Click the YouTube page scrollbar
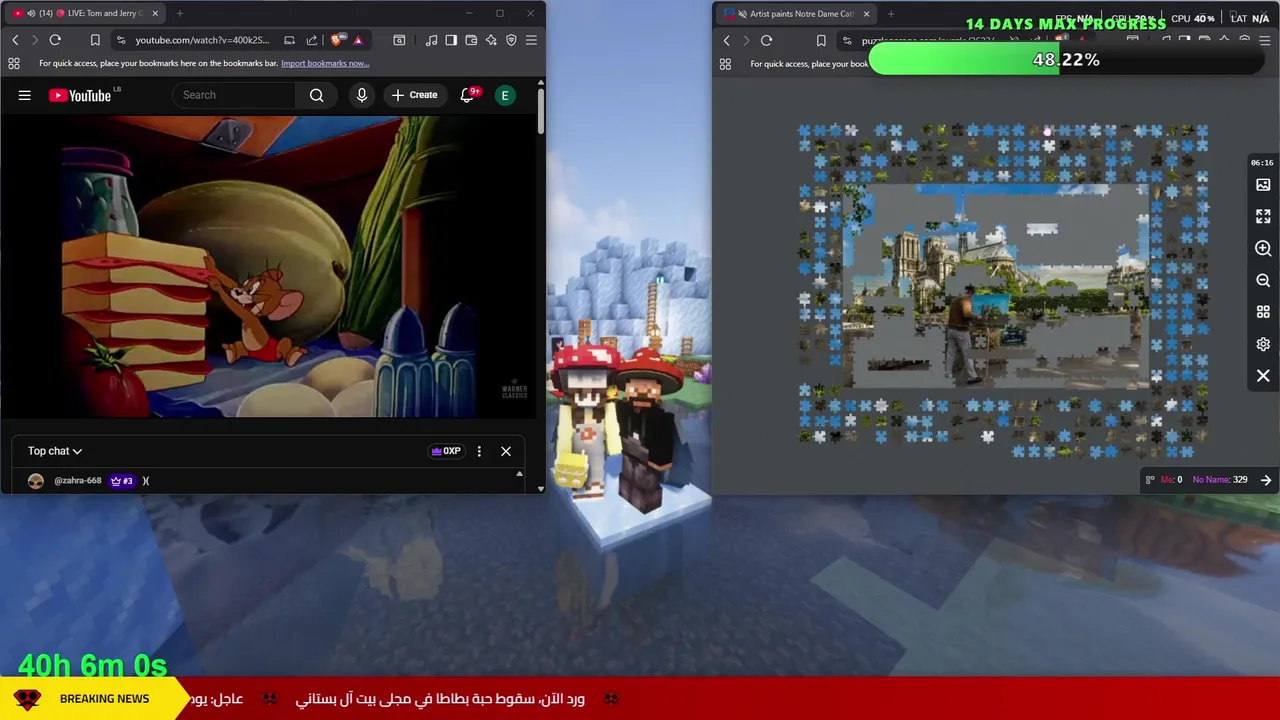1280x720 pixels. pos(541,110)
